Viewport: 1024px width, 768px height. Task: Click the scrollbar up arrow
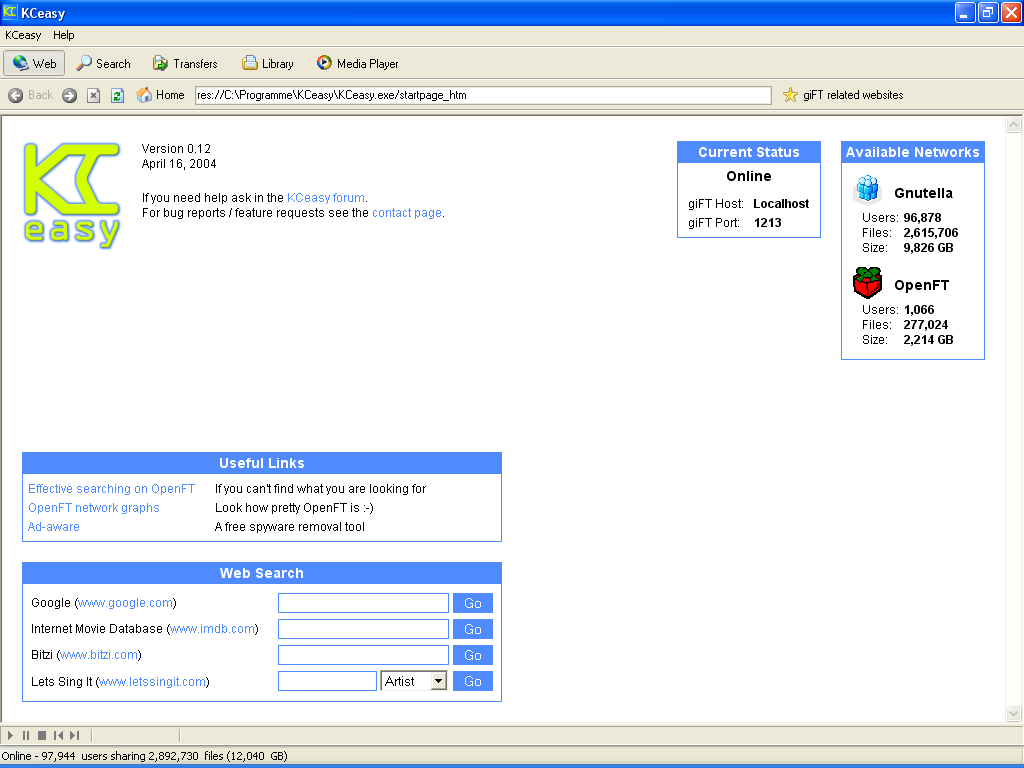[1014, 124]
